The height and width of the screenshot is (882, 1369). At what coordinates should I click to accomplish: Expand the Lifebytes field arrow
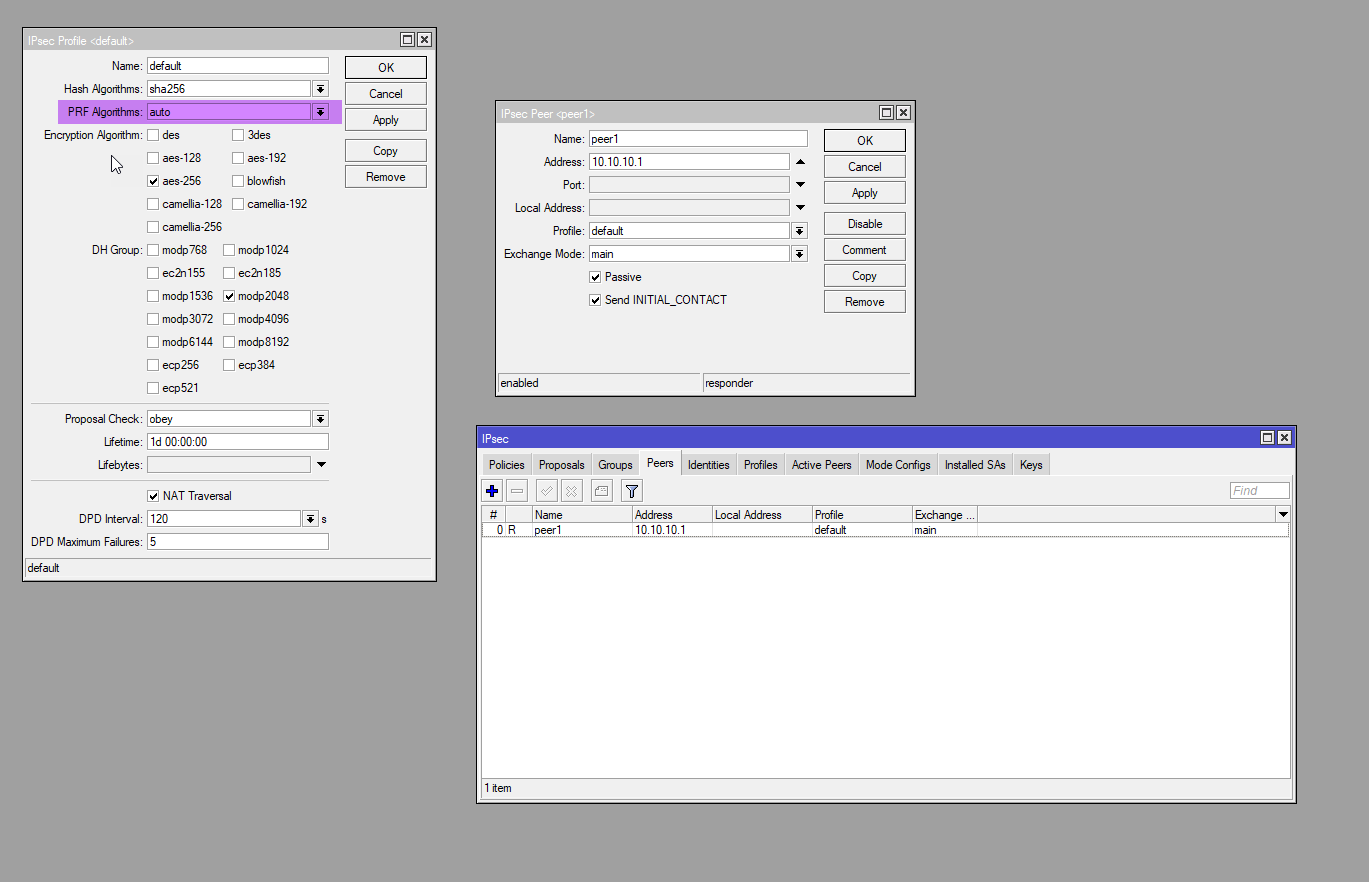click(321, 465)
